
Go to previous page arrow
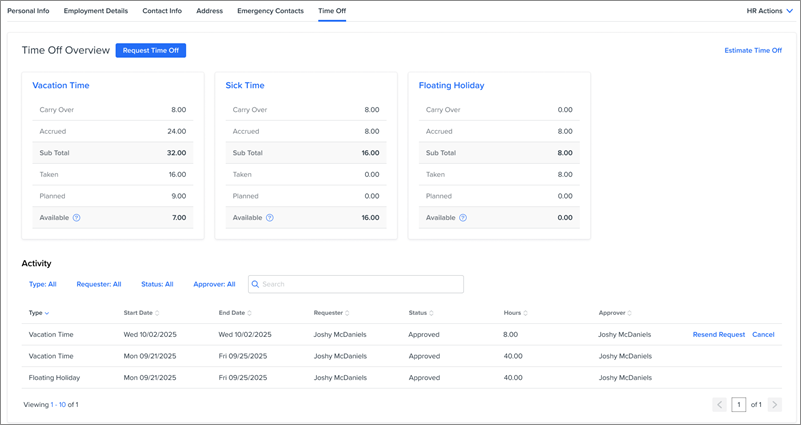click(719, 405)
